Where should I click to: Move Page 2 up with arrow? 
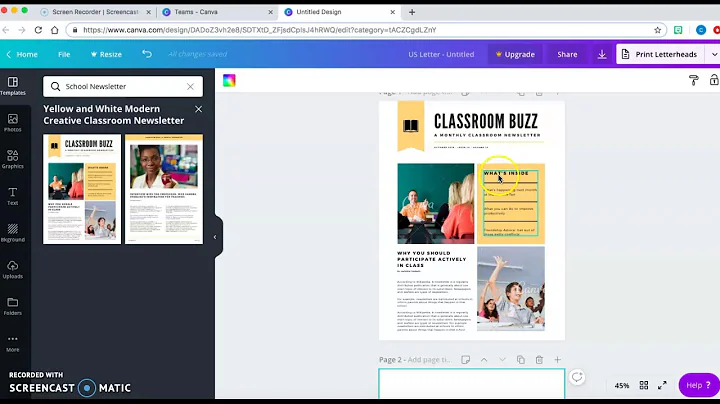coord(484,359)
